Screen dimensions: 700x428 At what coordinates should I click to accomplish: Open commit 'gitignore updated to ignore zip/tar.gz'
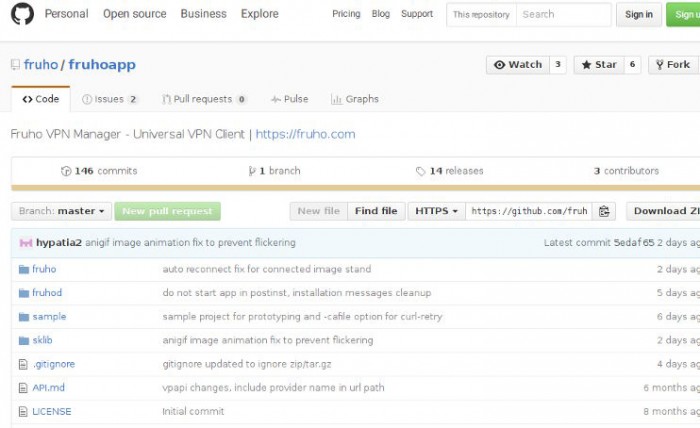[x=247, y=365]
